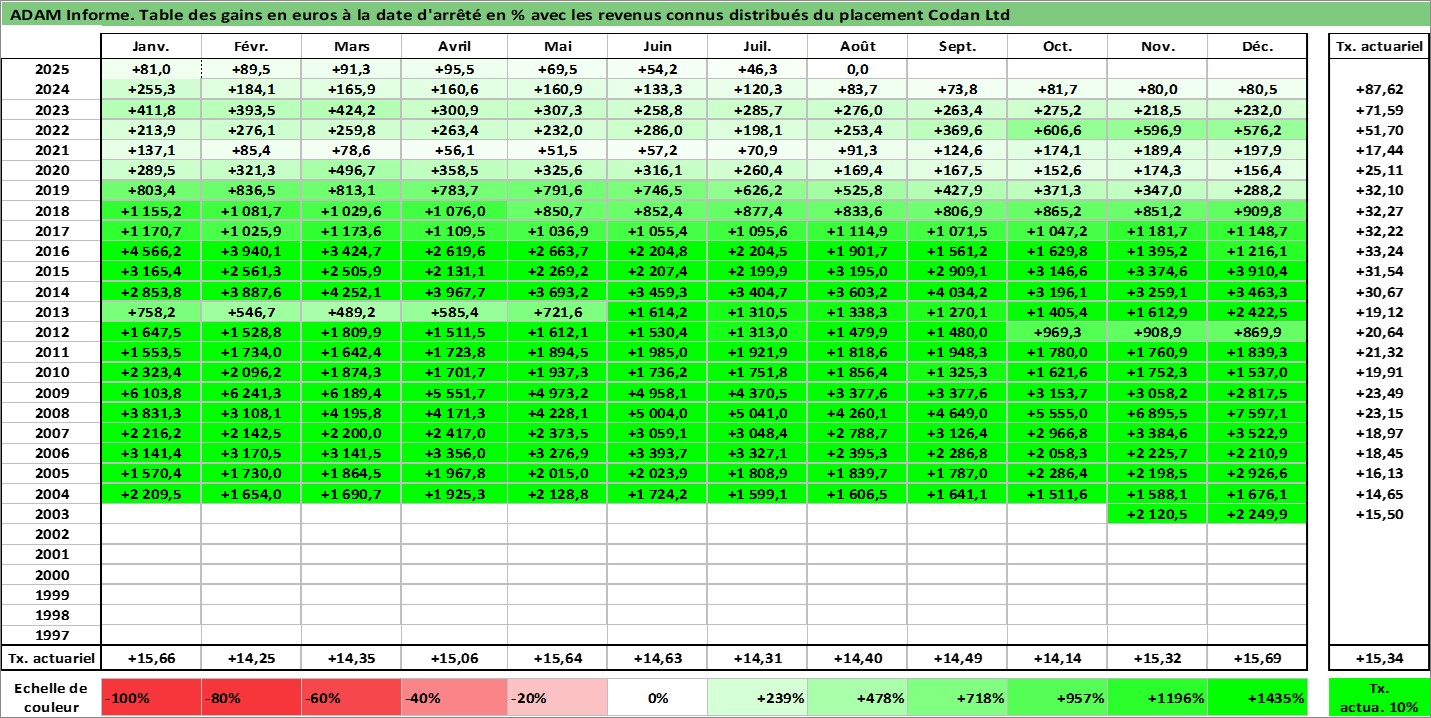The image size is (1431, 718).
Task: Click the +496,7 cell in Mars 2020
Action: tap(351, 171)
